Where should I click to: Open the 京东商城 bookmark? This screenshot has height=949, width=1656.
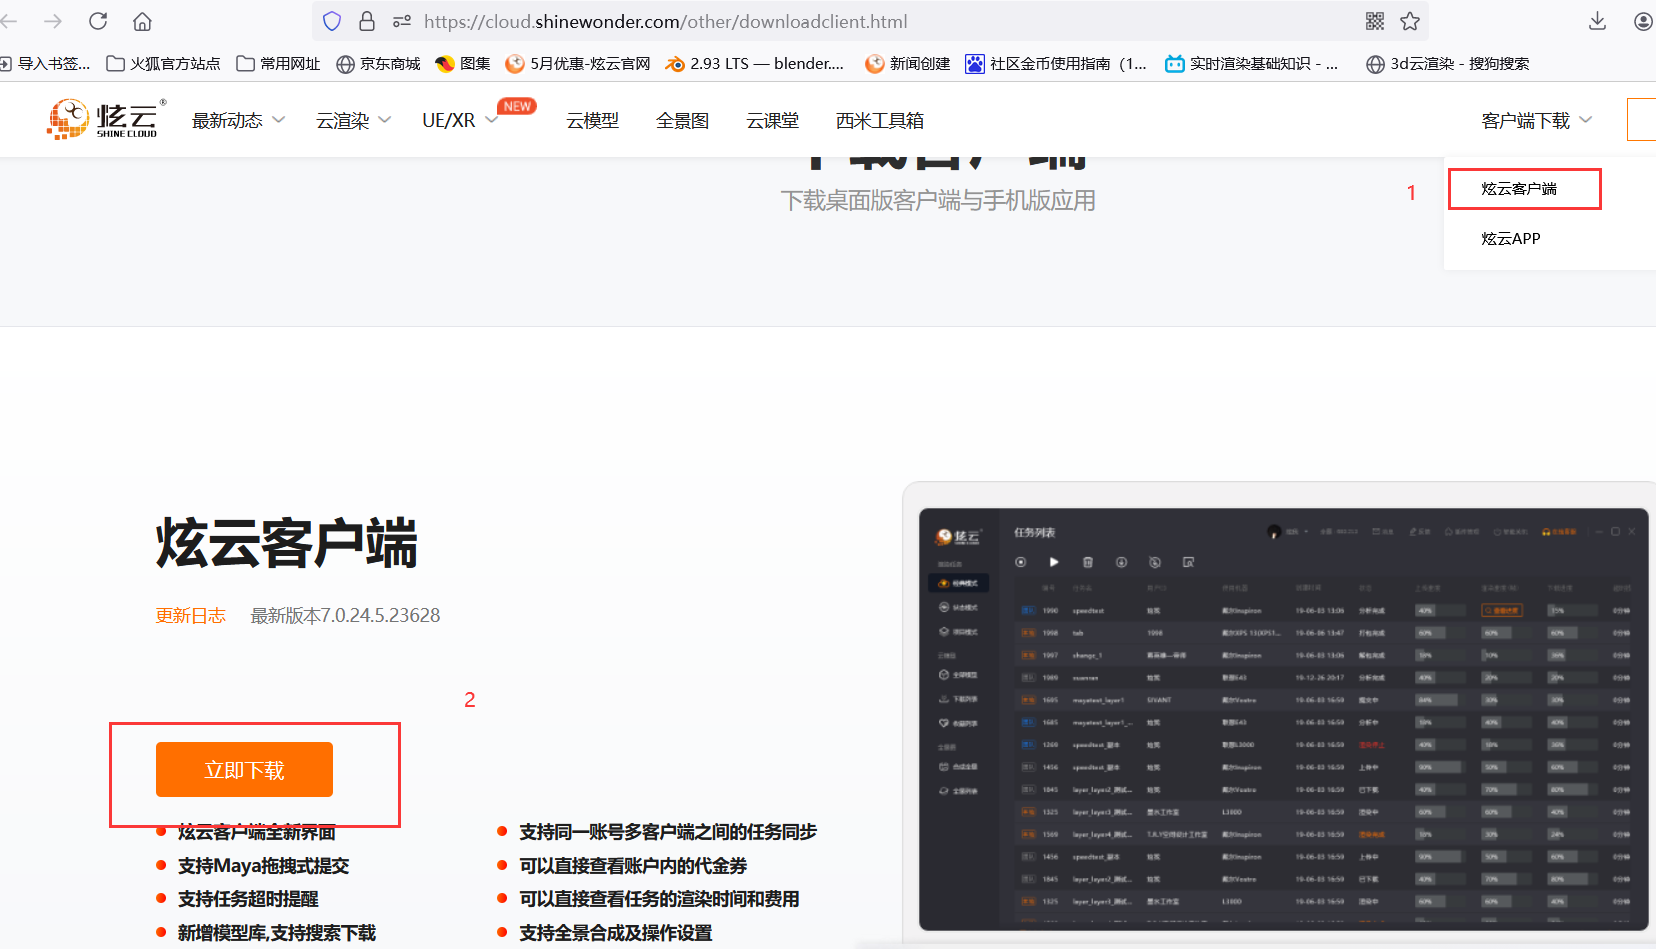tap(378, 63)
